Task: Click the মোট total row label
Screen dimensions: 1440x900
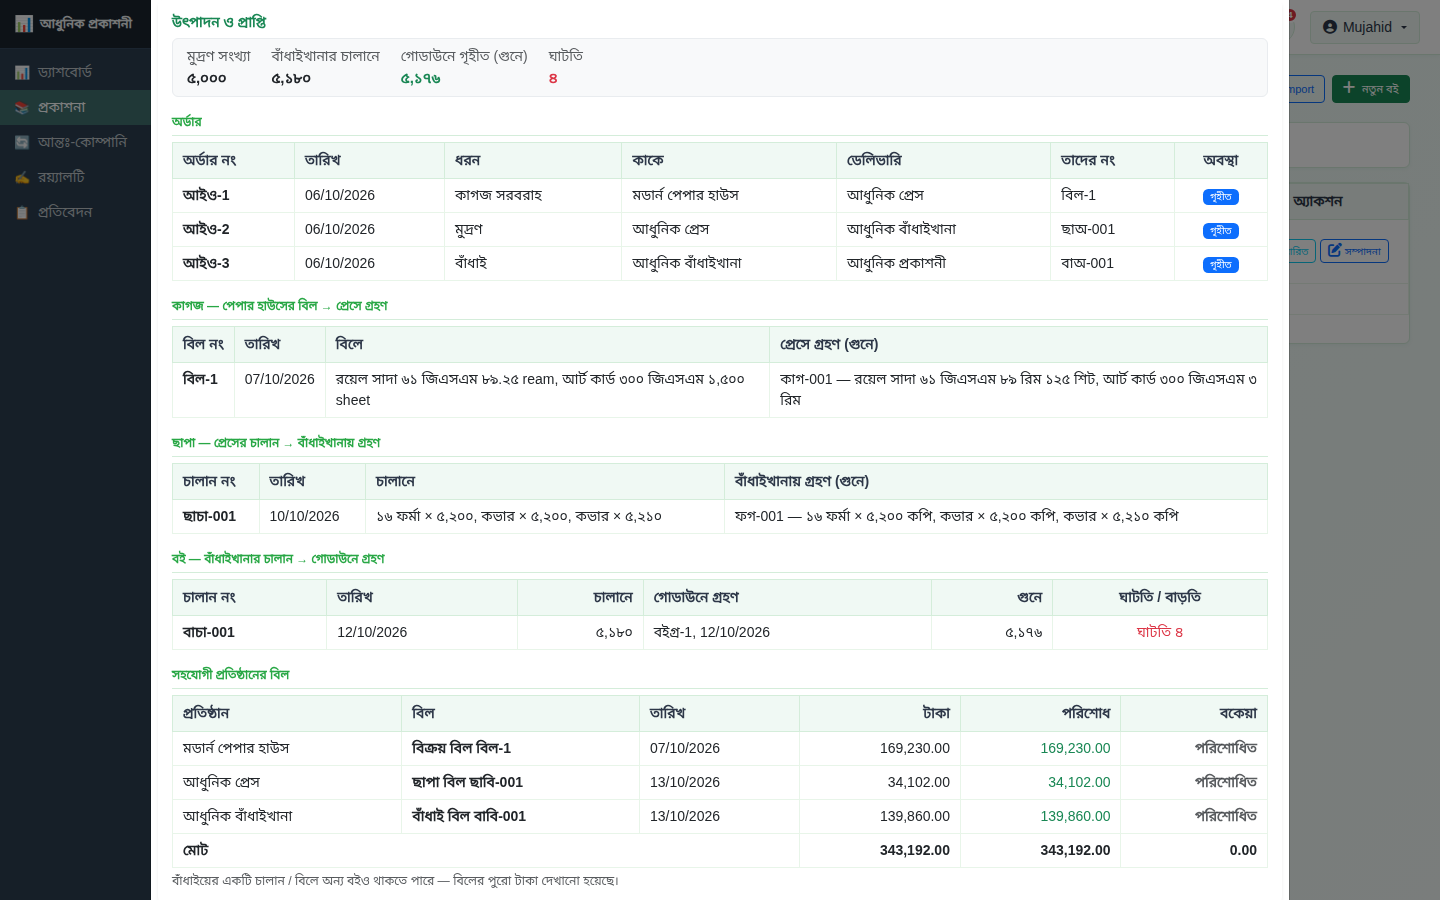Action: click(x=196, y=850)
